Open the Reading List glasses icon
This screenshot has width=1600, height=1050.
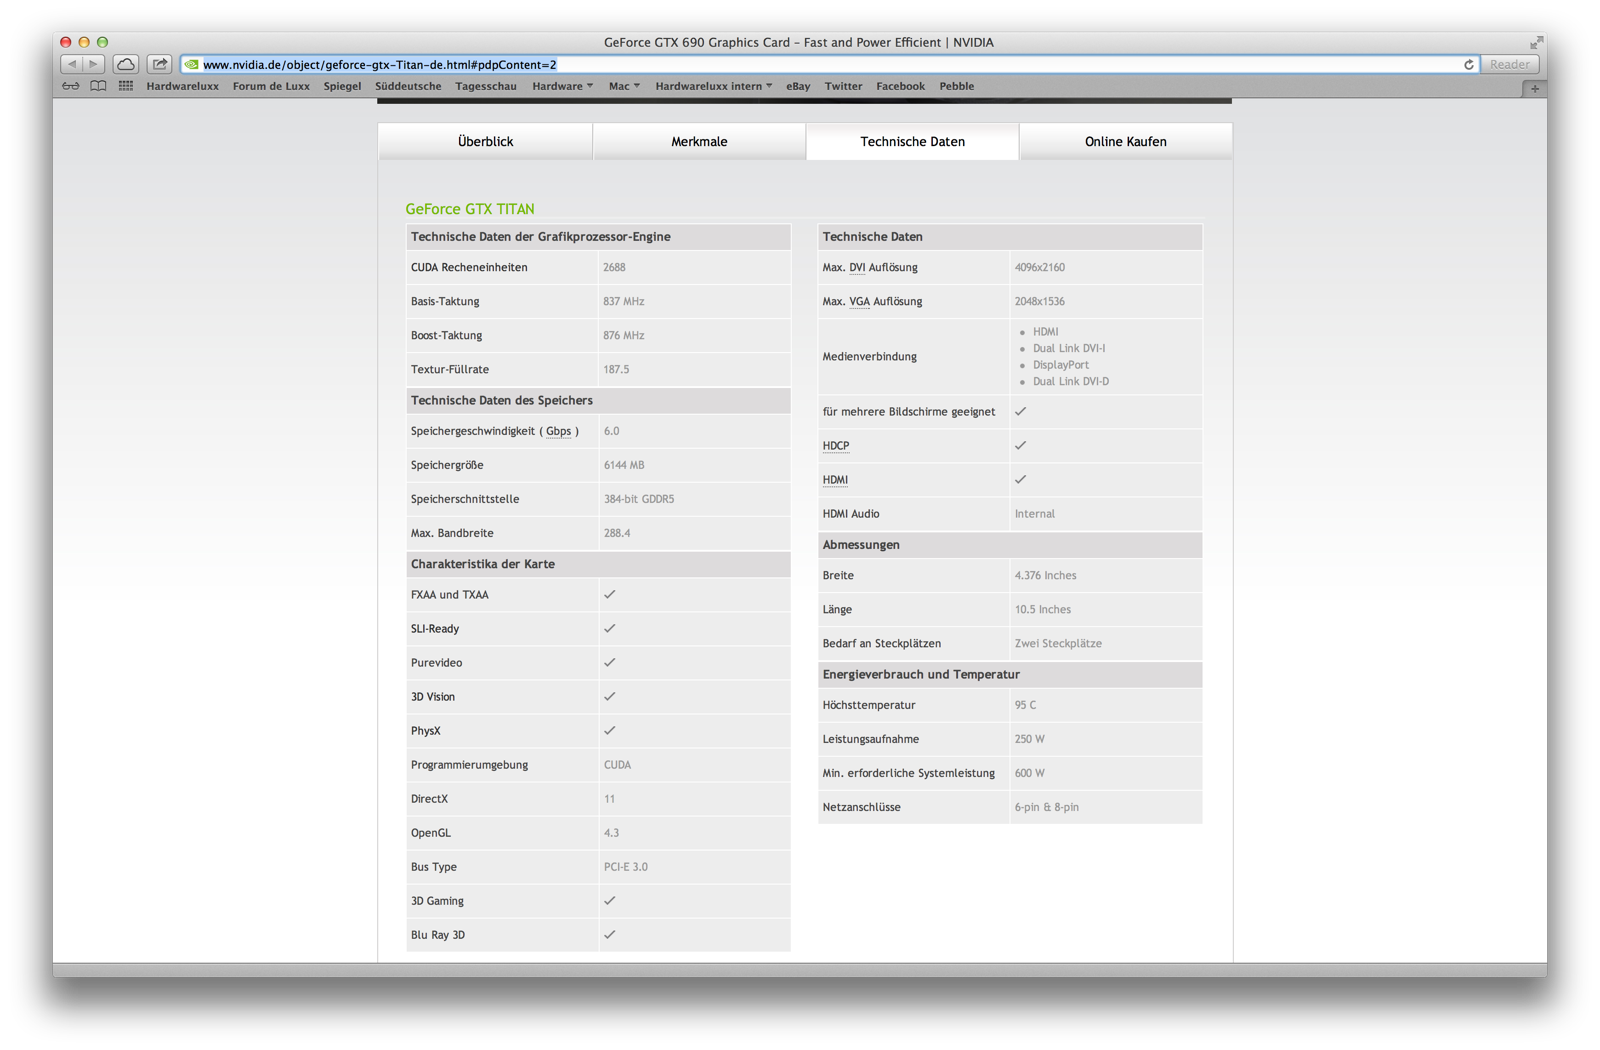71,86
